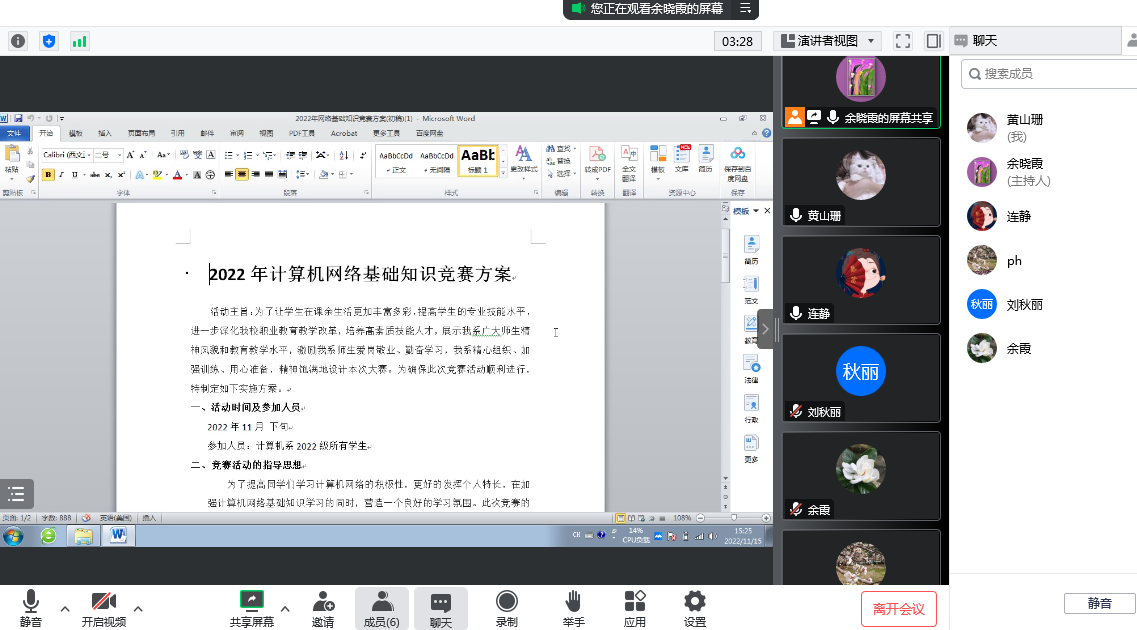Click the Leave Meeting button
This screenshot has width=1137, height=630.
click(x=899, y=608)
